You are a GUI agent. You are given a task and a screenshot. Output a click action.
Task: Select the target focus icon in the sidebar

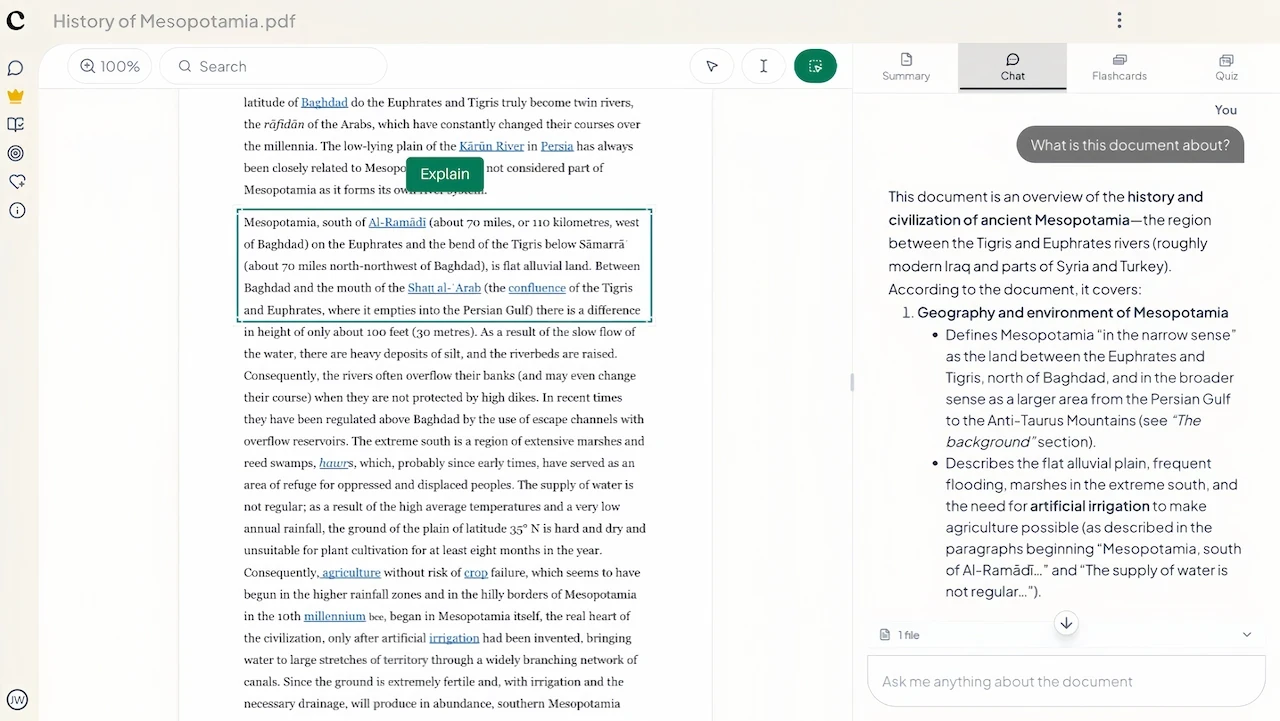coord(15,153)
